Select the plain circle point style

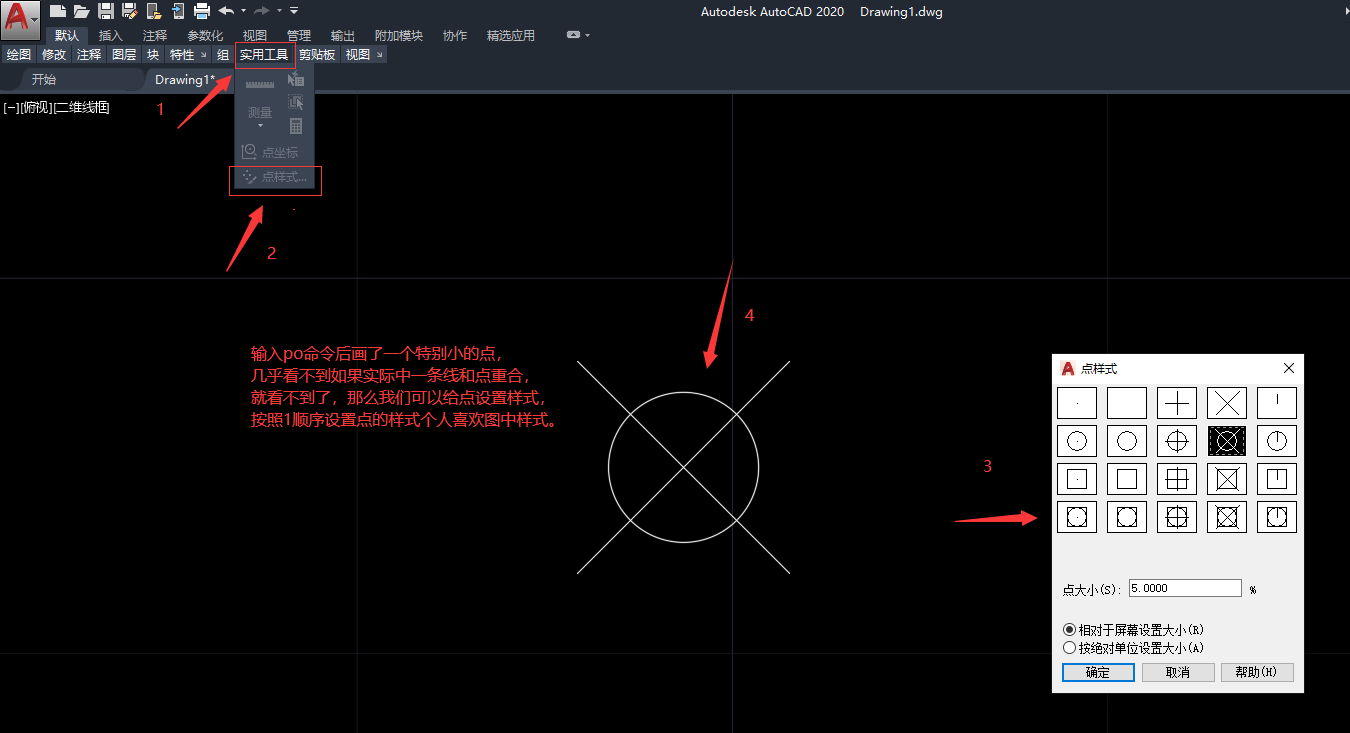click(x=1127, y=441)
